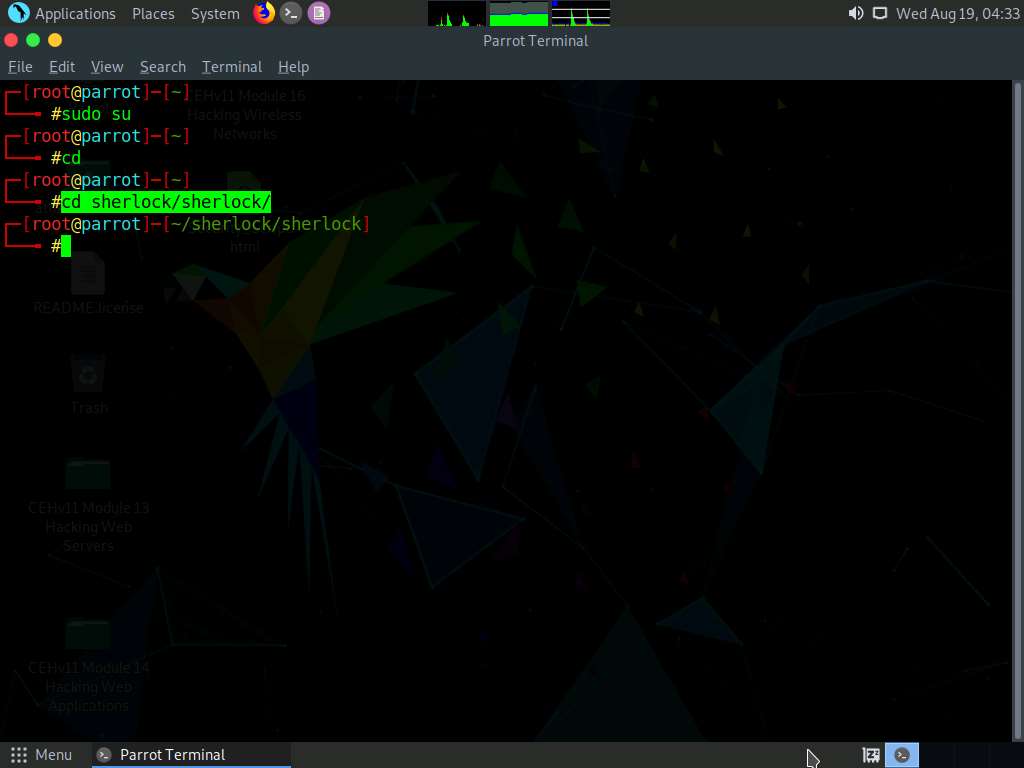
Task: Click the ~/sherlock/sherlock path in prompt
Action: pyautogui.click(x=266, y=224)
